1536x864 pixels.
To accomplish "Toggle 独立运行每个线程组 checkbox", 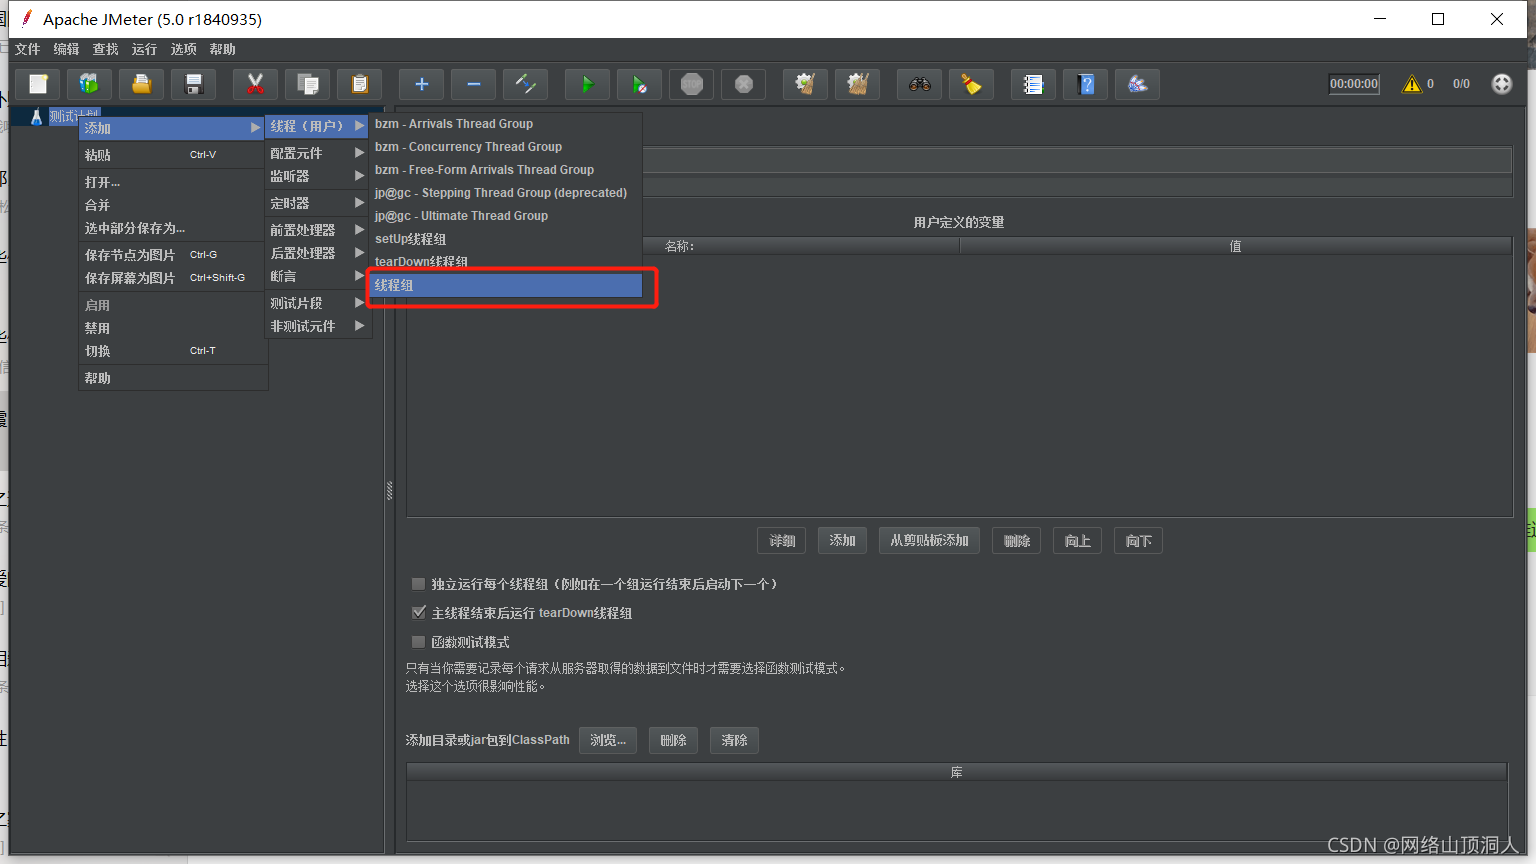I will (x=419, y=584).
